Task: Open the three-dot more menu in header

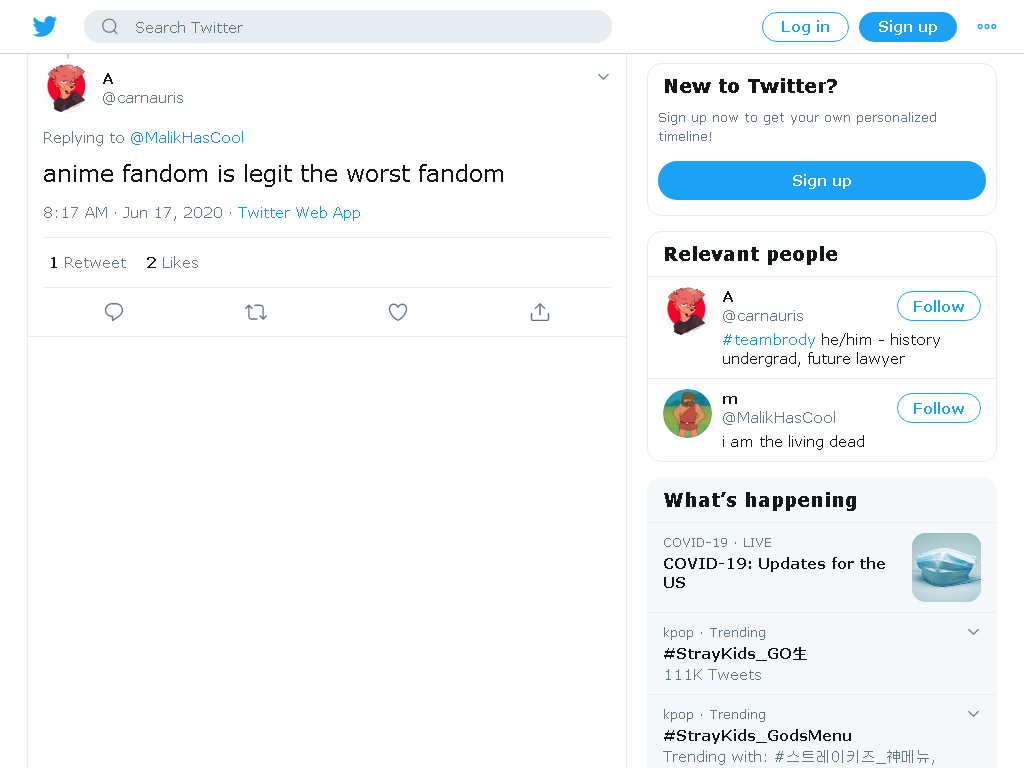Action: (x=986, y=27)
